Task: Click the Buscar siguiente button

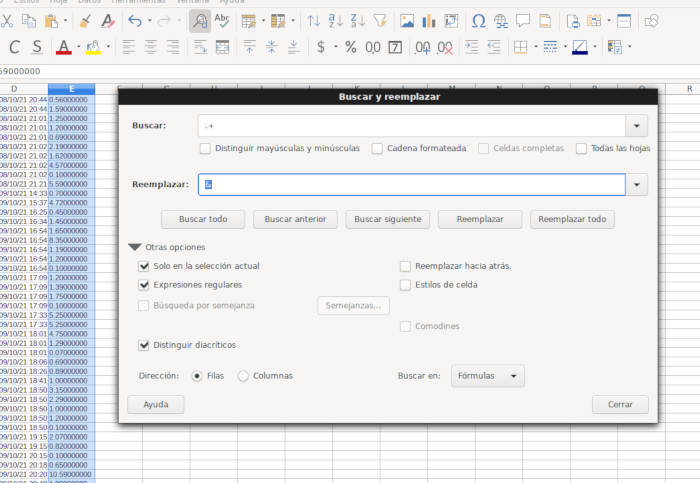Action: [388, 219]
